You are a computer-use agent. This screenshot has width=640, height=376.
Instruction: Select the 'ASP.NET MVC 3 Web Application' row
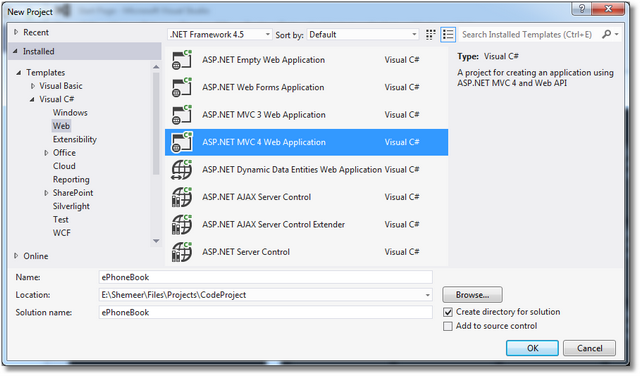tap(306, 115)
